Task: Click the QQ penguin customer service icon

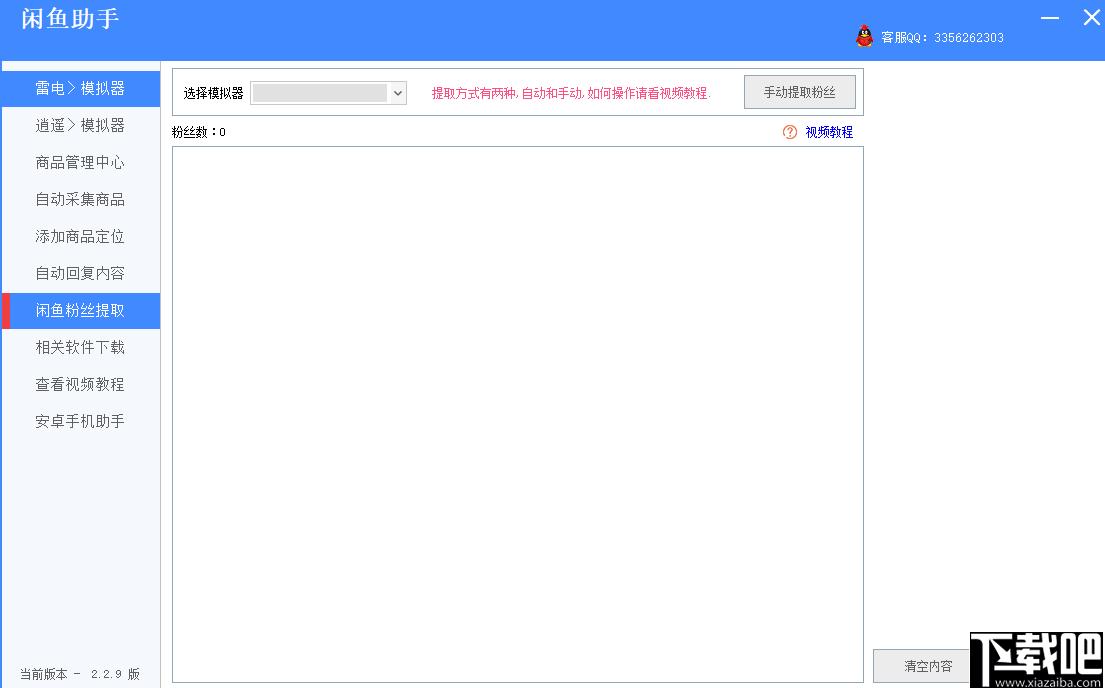Action: pyautogui.click(x=864, y=37)
